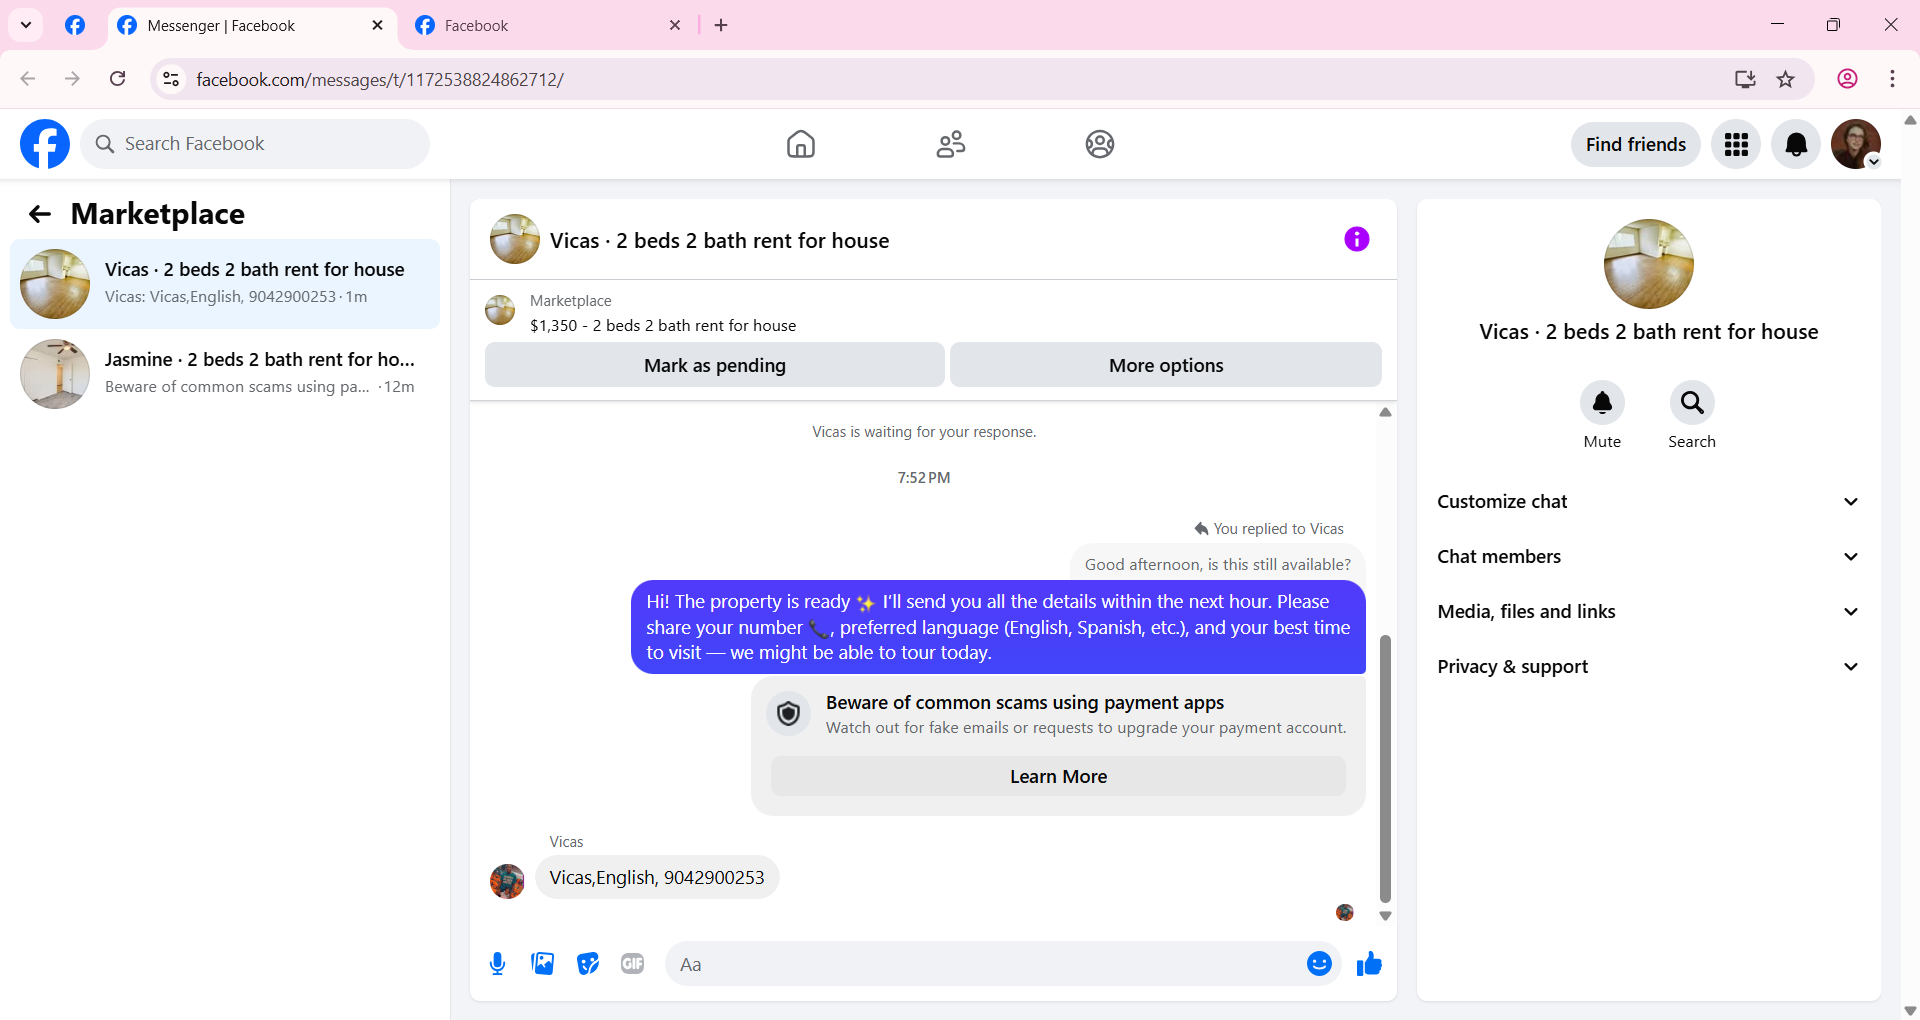Mute the Vicas conversation
This screenshot has width=1920, height=1020.
click(1602, 403)
